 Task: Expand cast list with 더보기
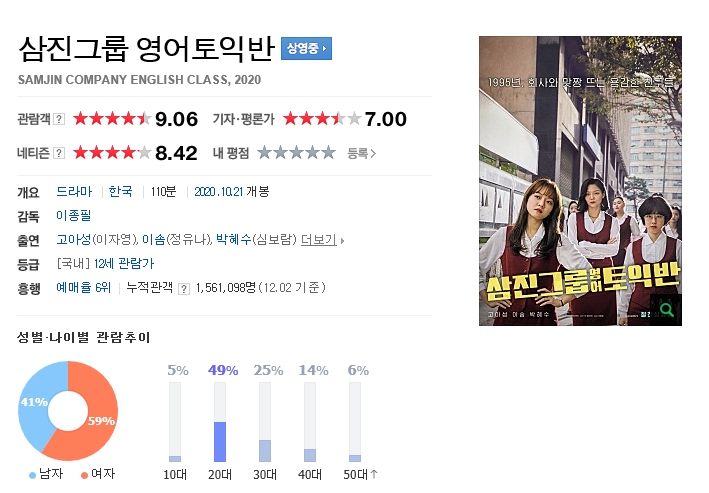pyautogui.click(x=322, y=240)
